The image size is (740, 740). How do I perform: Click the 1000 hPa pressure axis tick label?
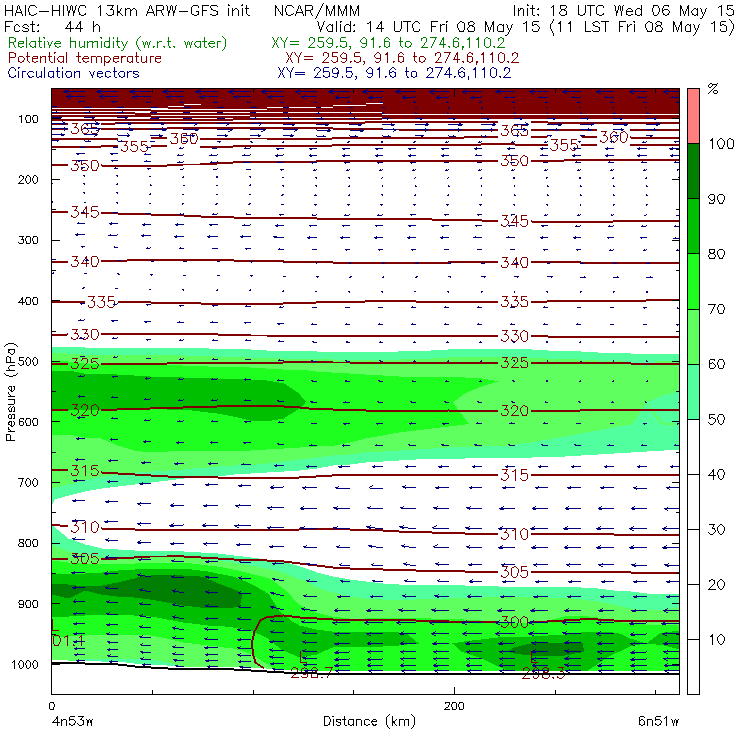(25, 664)
